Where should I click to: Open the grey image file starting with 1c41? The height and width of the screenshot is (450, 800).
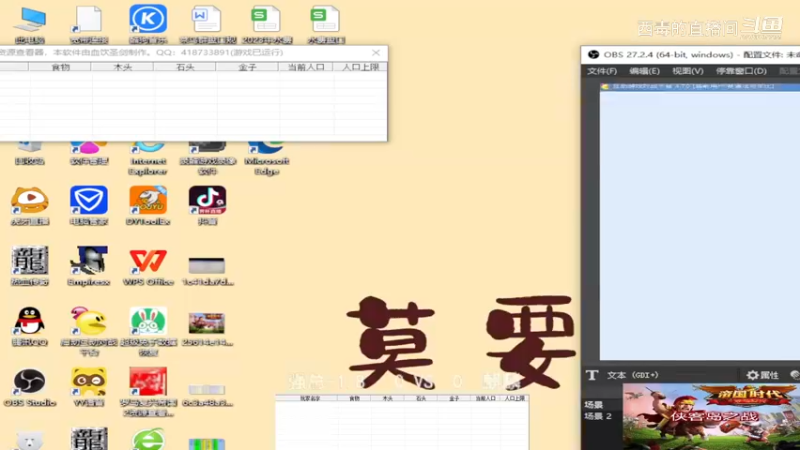pyautogui.click(x=207, y=265)
